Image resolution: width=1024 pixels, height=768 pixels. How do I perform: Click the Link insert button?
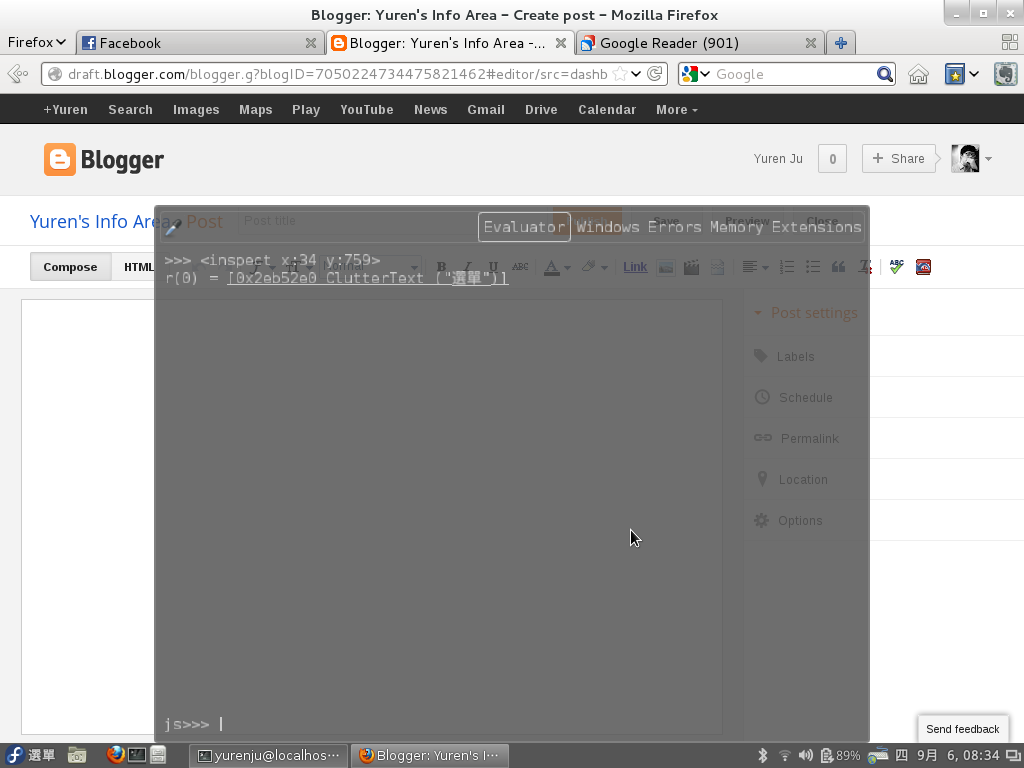pos(635,266)
